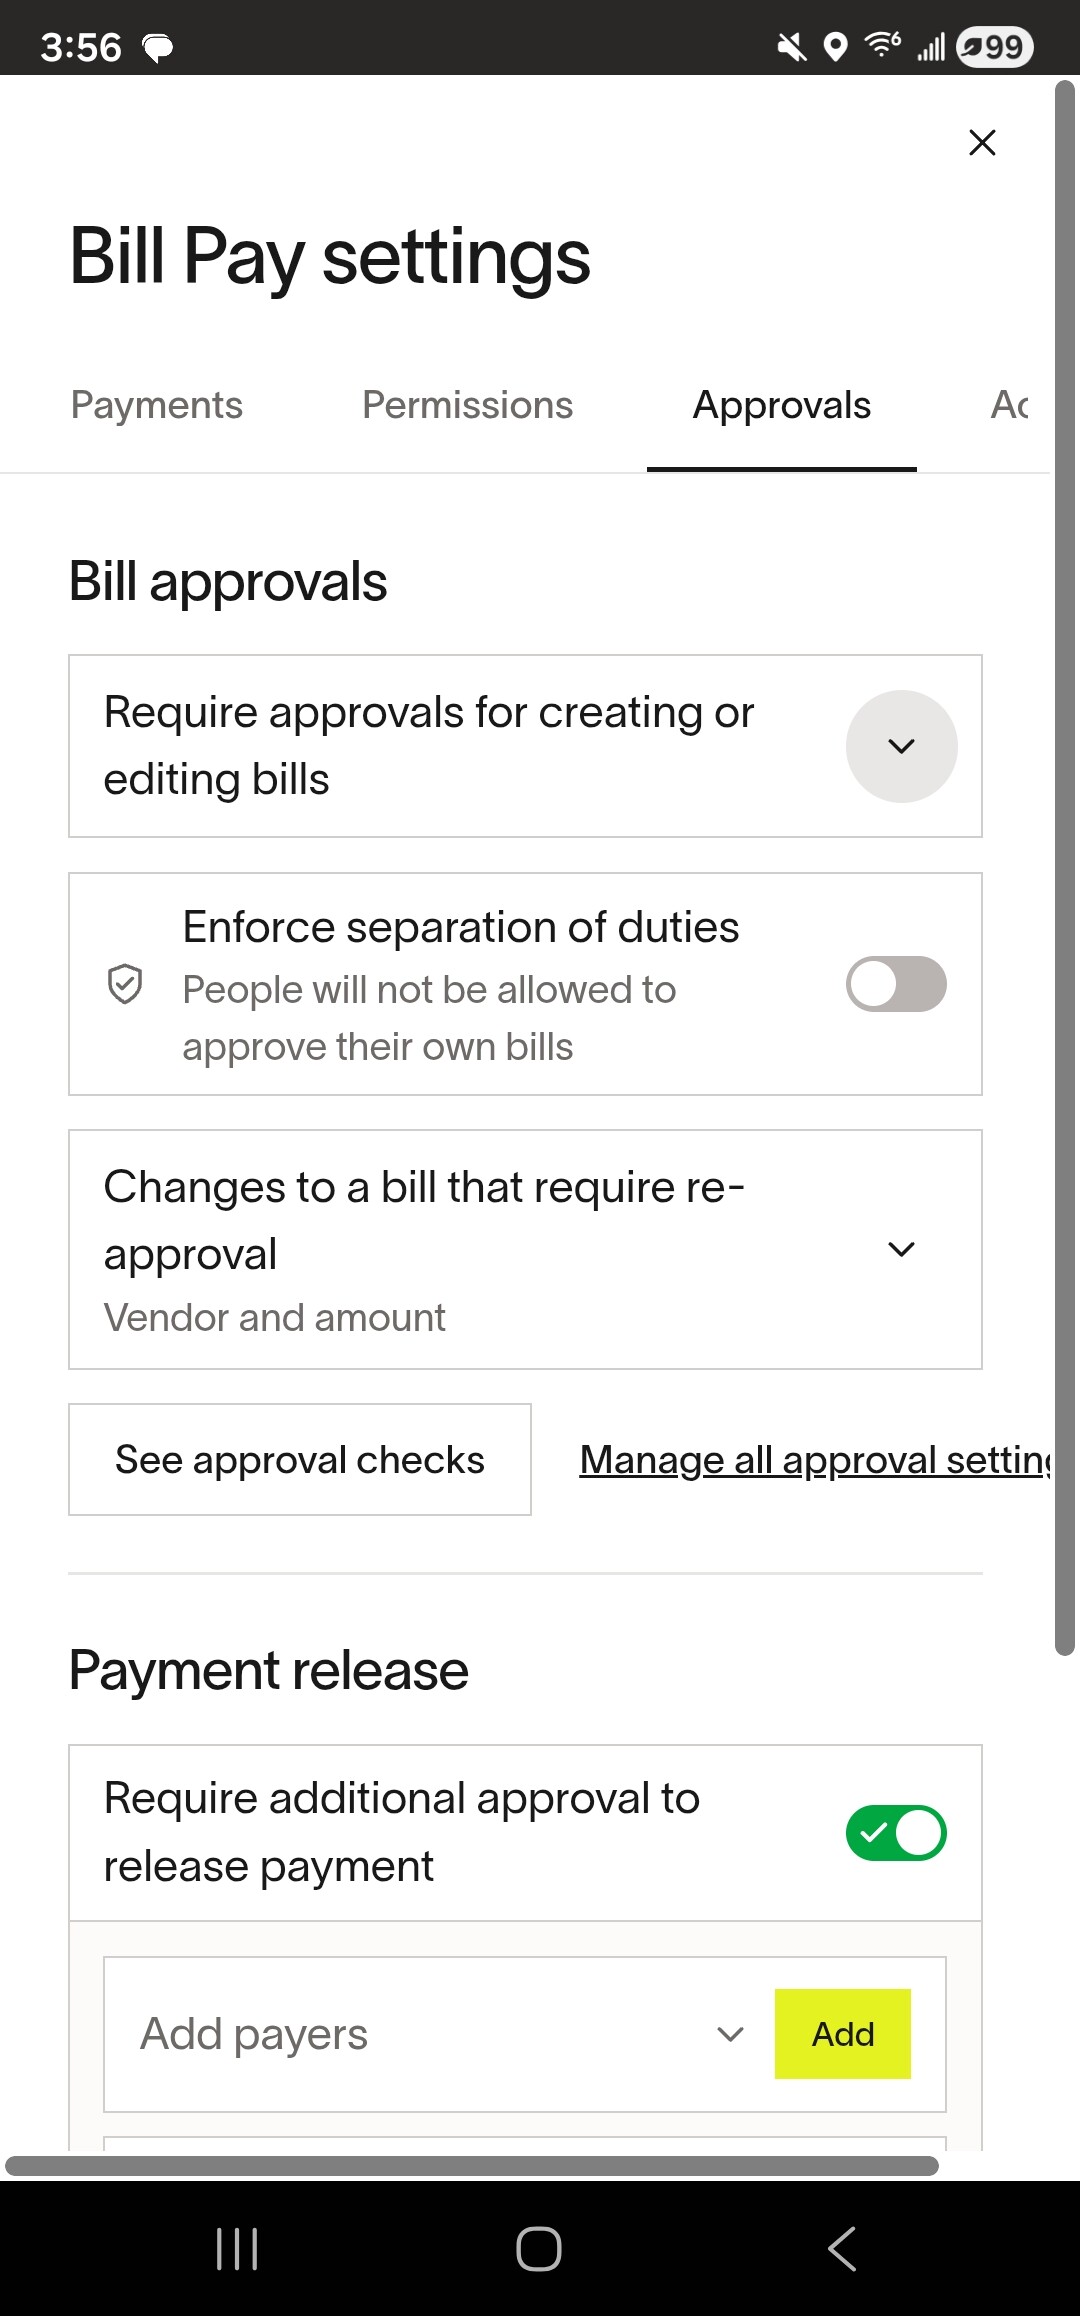Tap the location pin status icon
The height and width of the screenshot is (2316, 1080).
coord(835,47)
